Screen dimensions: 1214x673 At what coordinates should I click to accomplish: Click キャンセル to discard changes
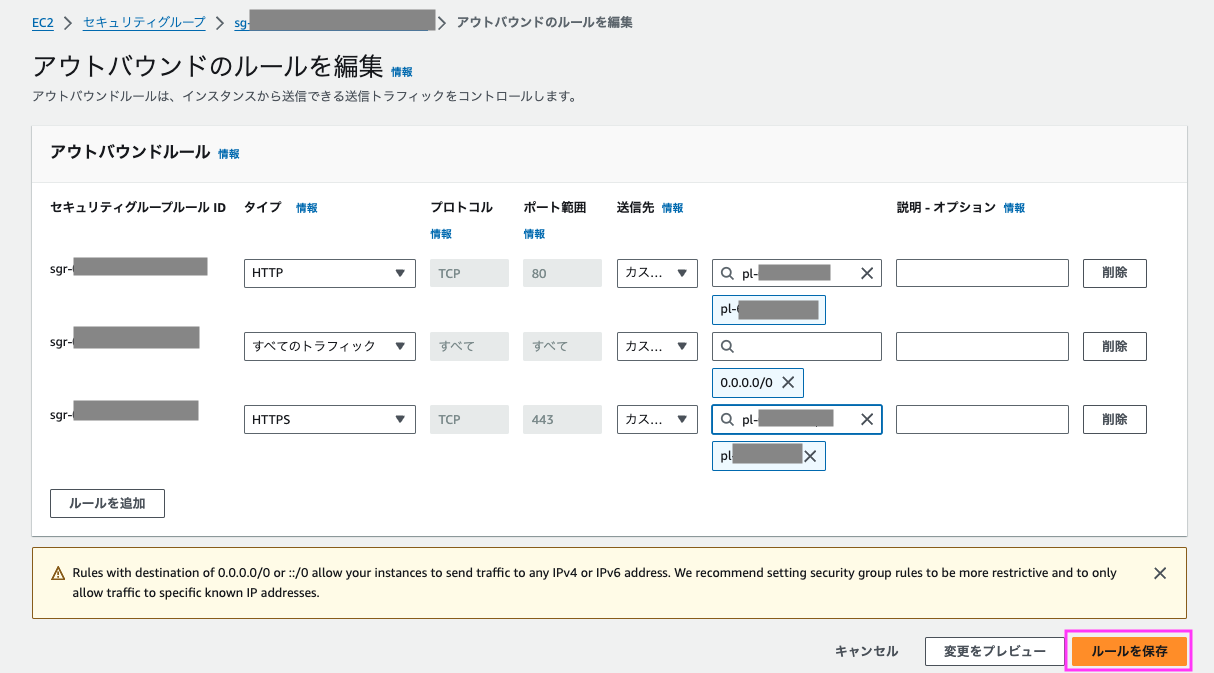coord(867,651)
